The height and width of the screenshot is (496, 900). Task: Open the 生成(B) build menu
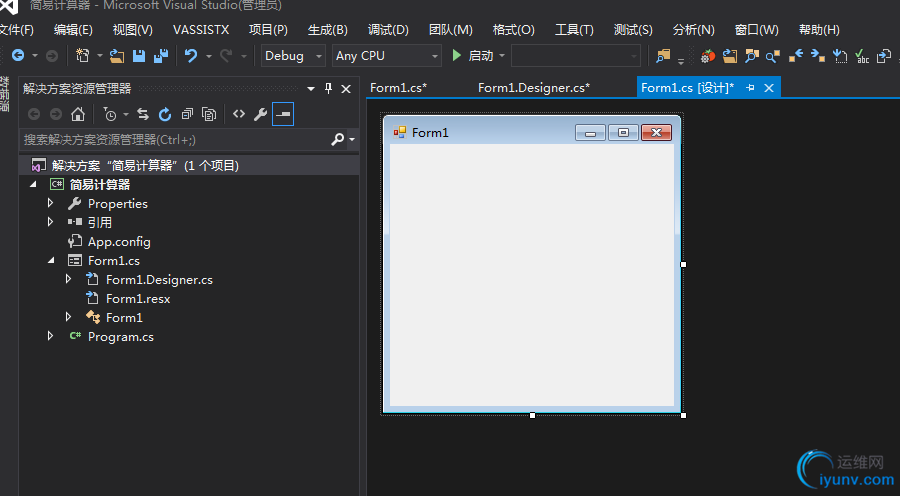tap(328, 30)
